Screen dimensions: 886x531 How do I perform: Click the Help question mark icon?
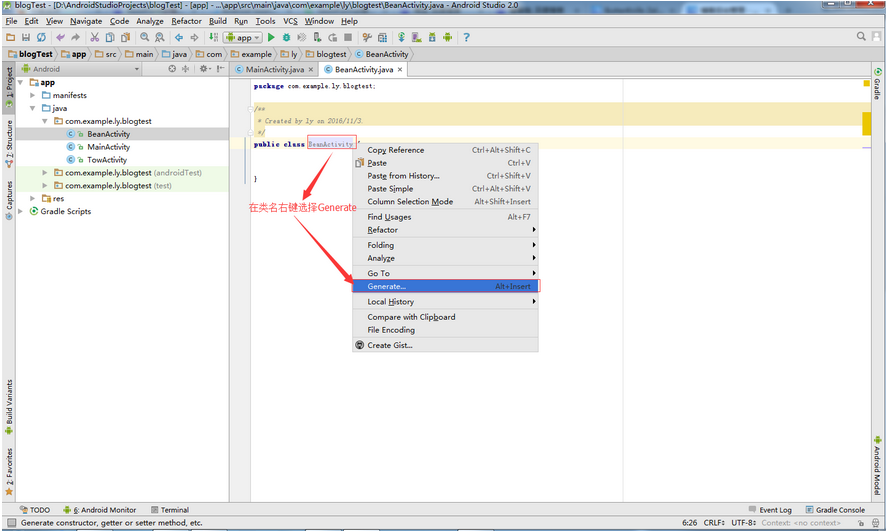[466, 37]
